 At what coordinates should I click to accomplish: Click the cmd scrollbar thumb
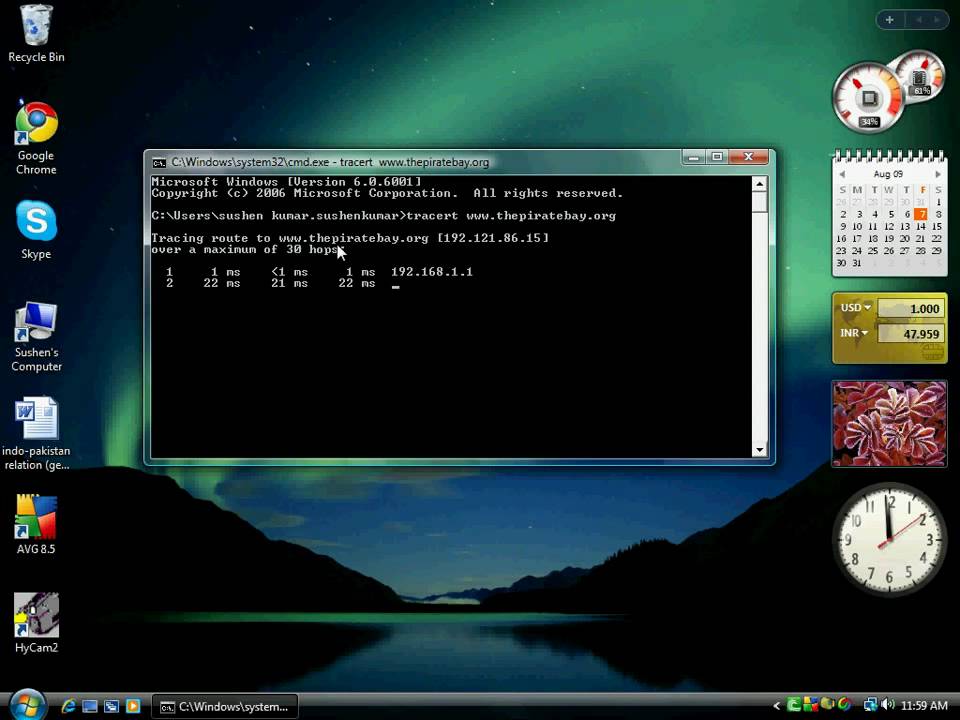pos(759,202)
